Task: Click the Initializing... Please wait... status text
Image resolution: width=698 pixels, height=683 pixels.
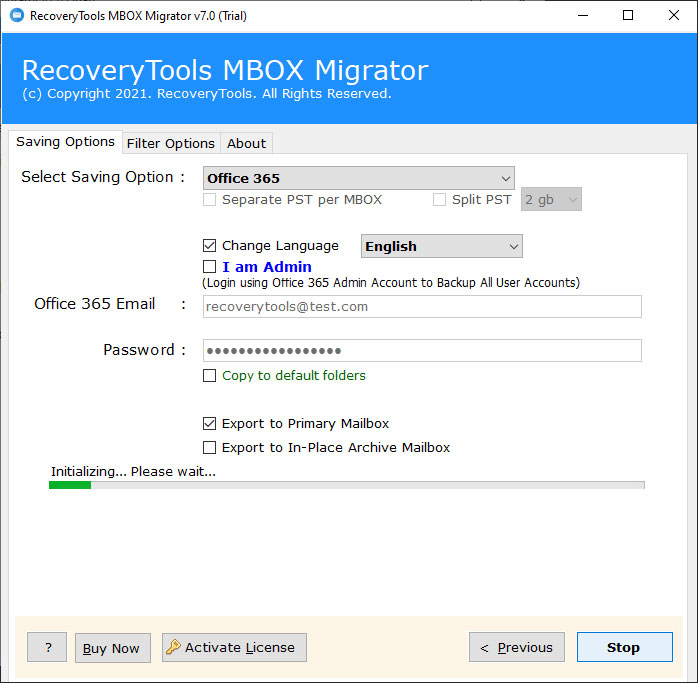Action: pyautogui.click(x=133, y=472)
